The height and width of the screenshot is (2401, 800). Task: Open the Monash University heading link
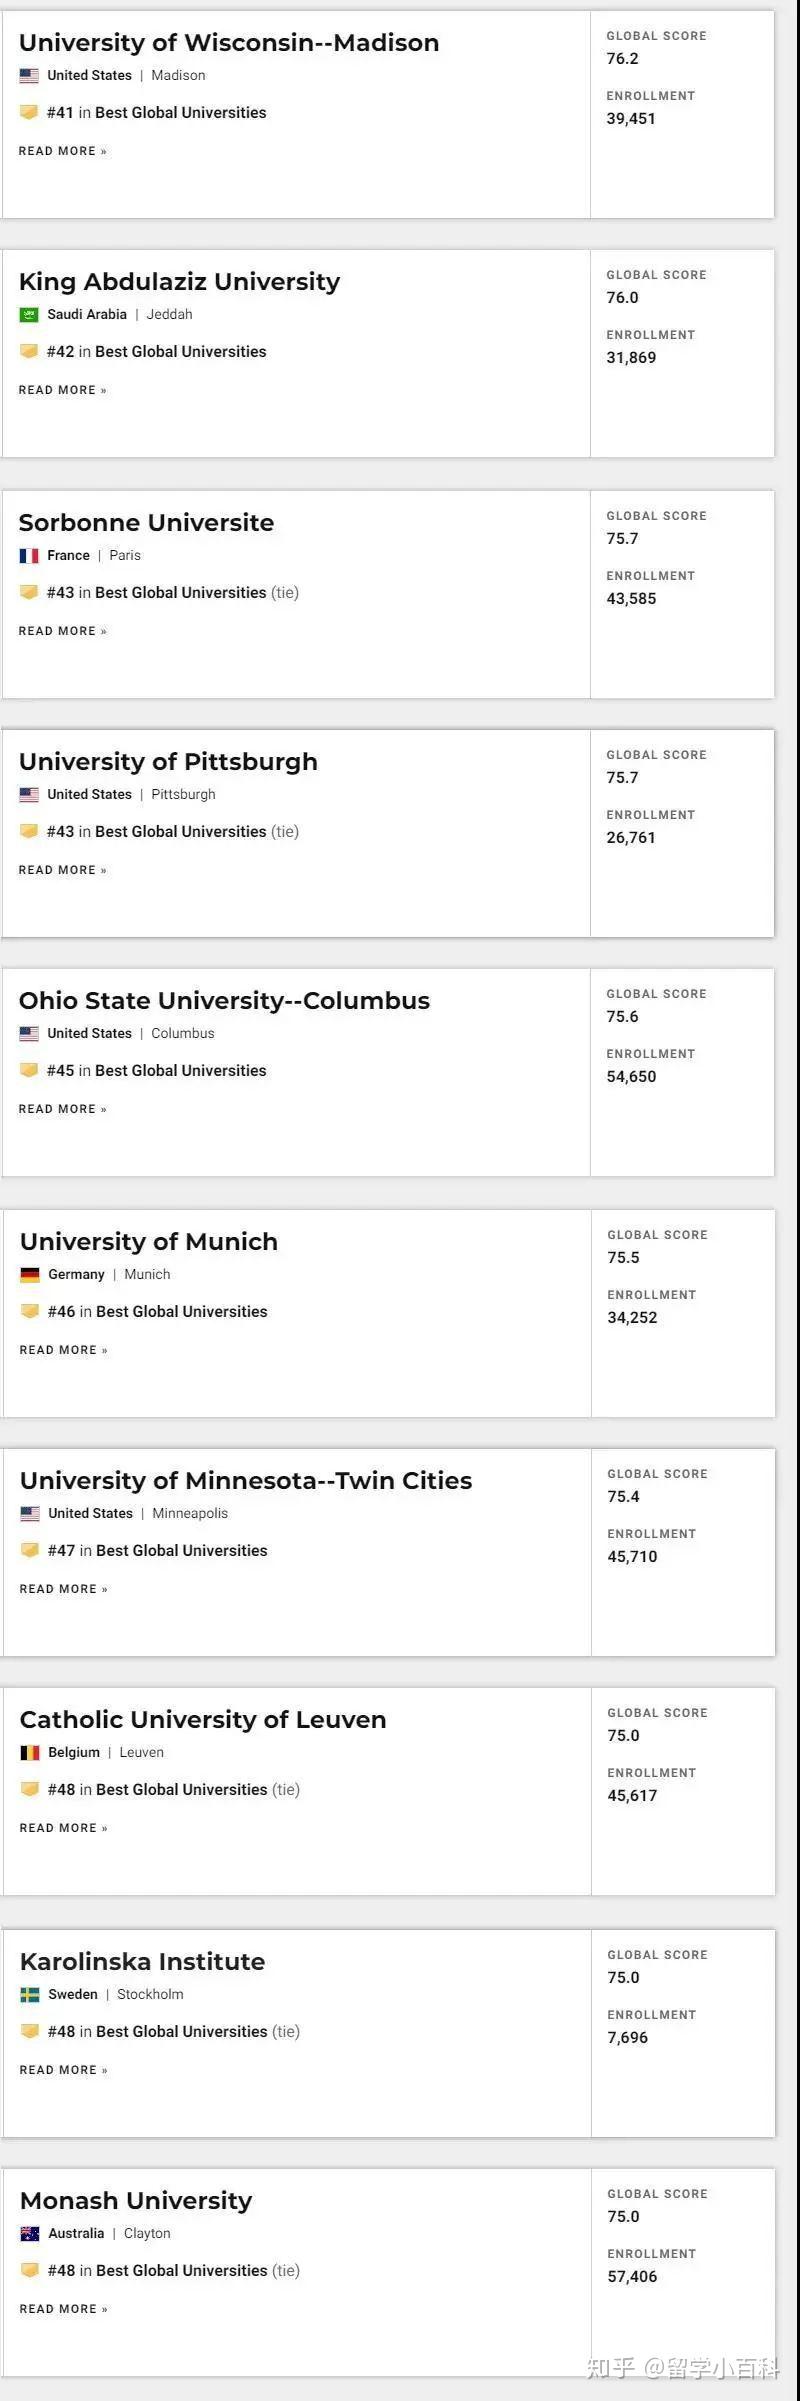pyautogui.click(x=136, y=2201)
